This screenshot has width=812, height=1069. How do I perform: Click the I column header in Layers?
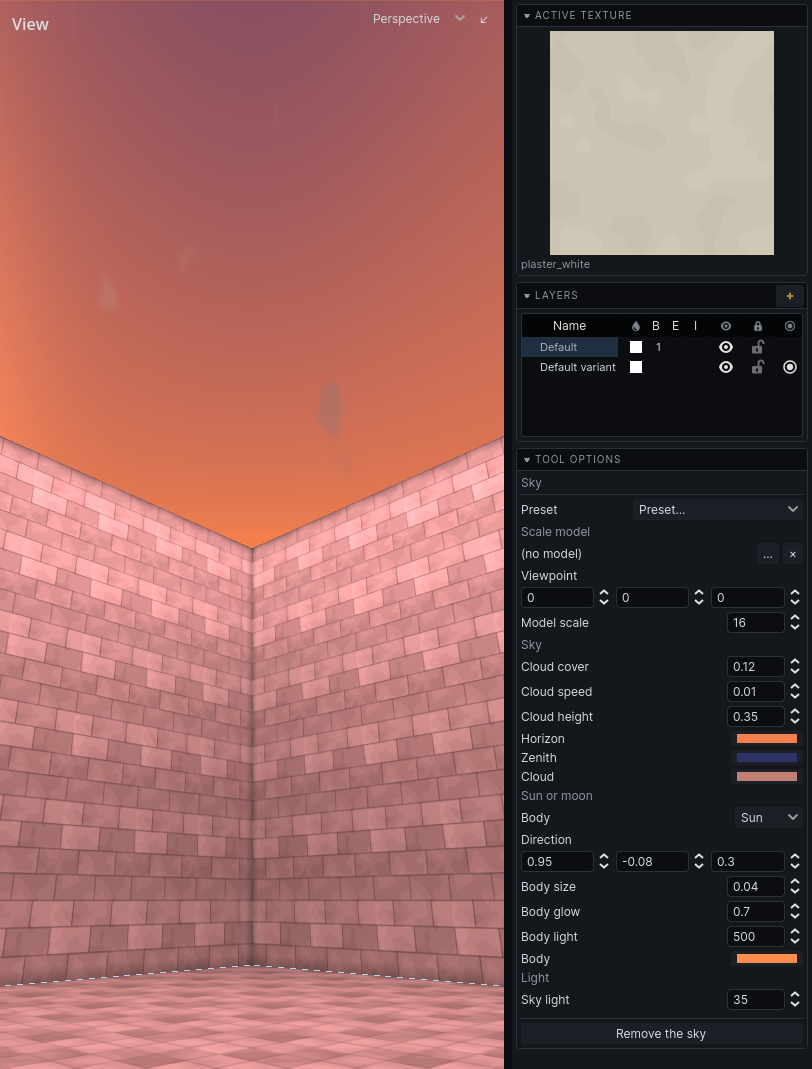695,326
